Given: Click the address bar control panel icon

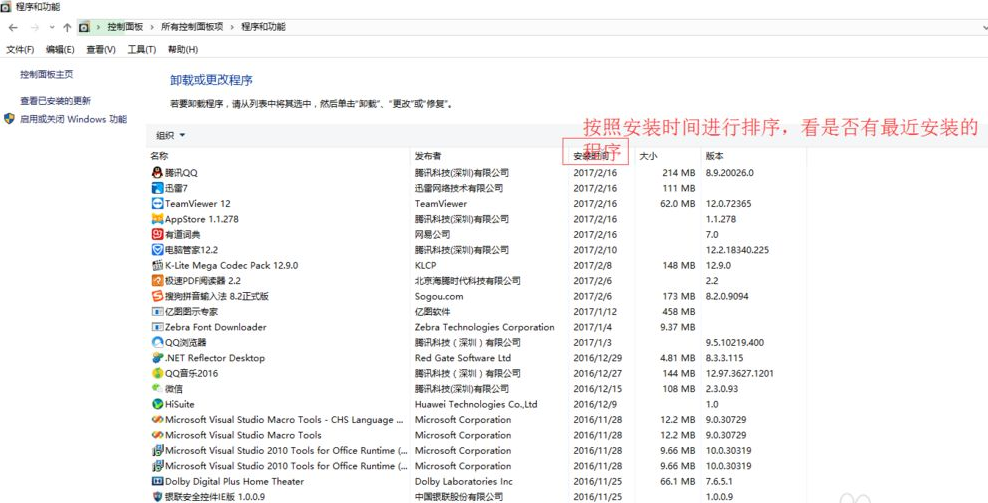Looking at the screenshot, I should (84, 27).
